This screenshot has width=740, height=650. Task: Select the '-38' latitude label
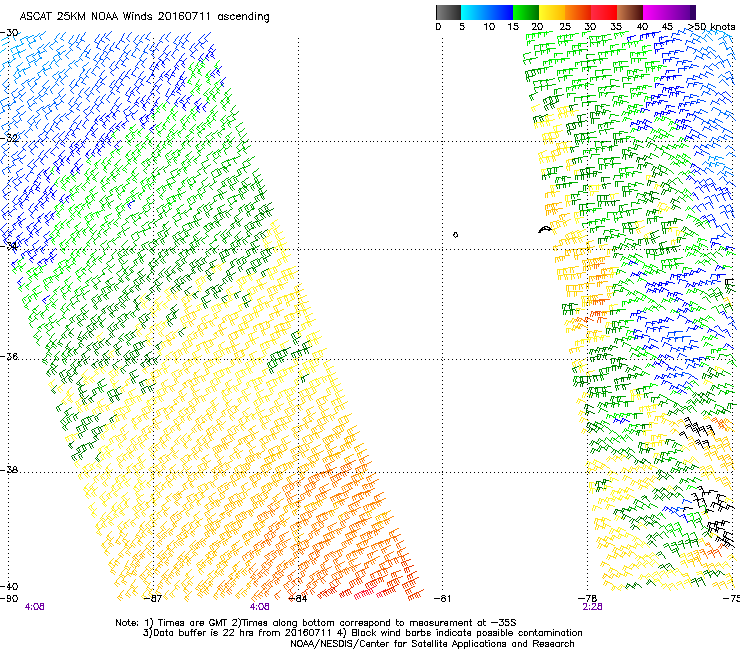9,470
